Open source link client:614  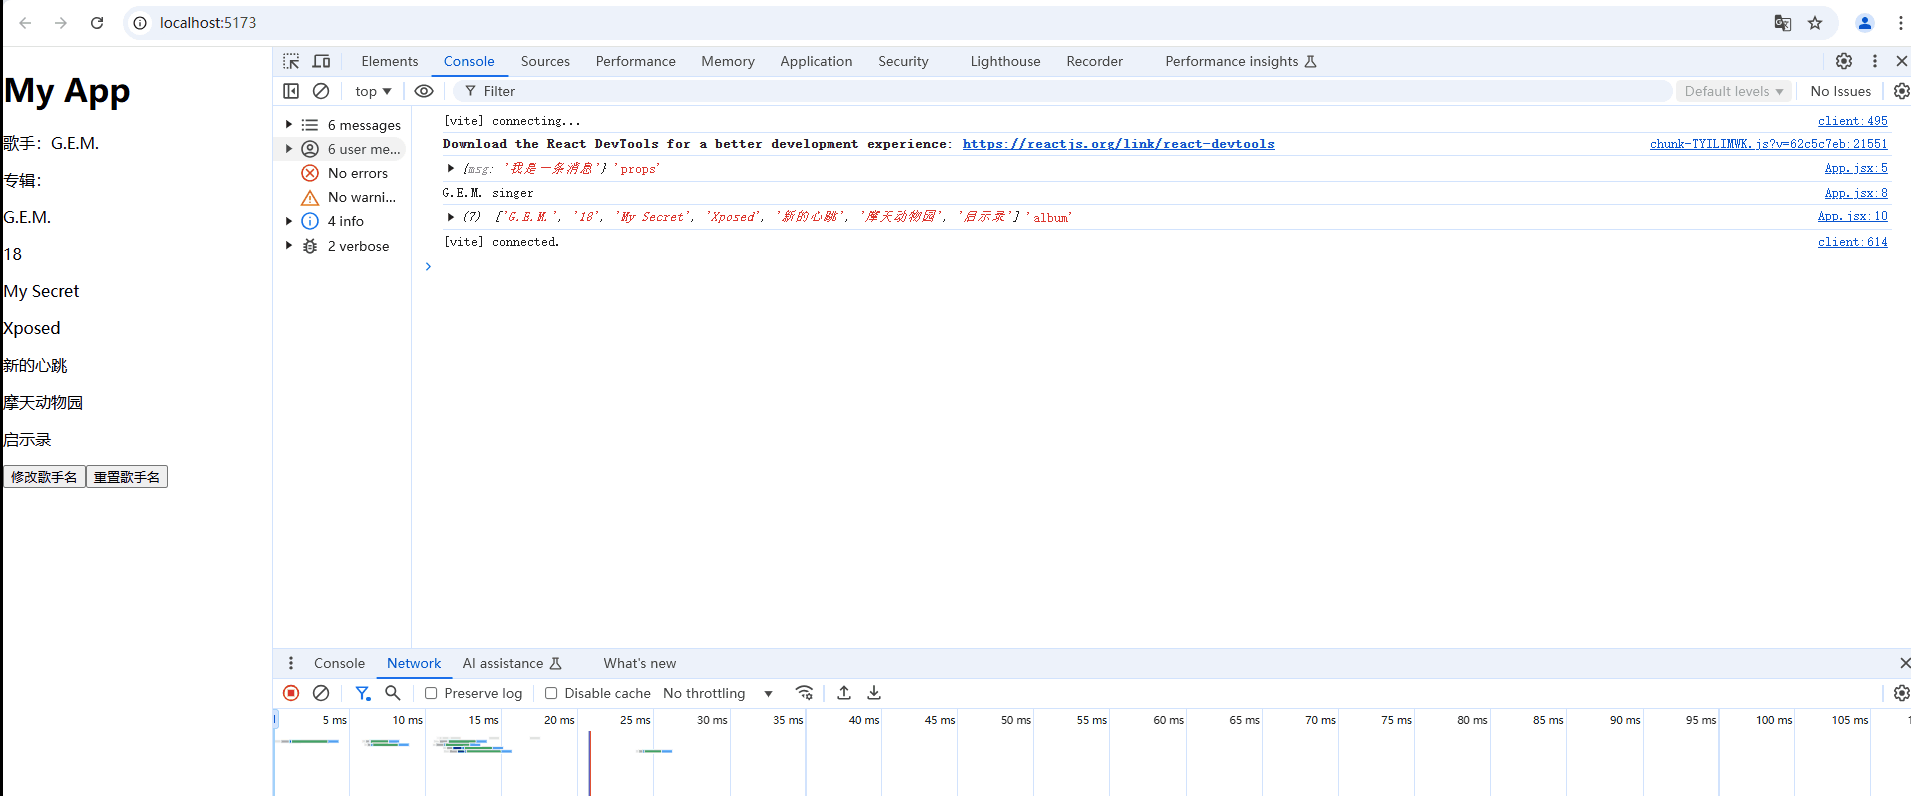pyautogui.click(x=1852, y=242)
